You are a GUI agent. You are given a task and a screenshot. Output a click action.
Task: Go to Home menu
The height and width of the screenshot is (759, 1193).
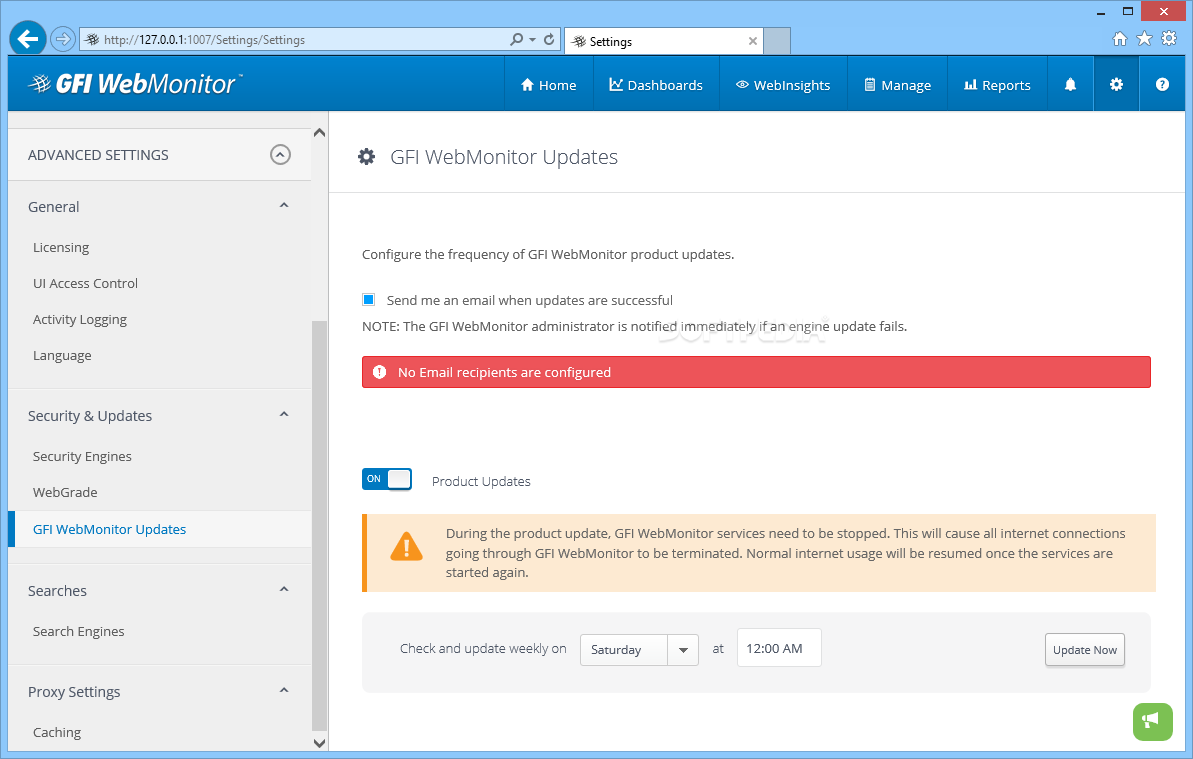coord(548,84)
